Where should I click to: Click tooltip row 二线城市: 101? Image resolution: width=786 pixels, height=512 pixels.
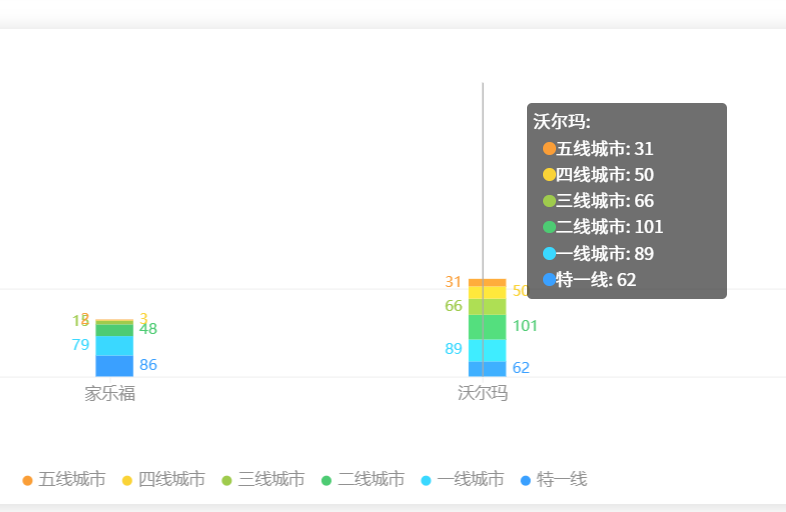point(603,227)
